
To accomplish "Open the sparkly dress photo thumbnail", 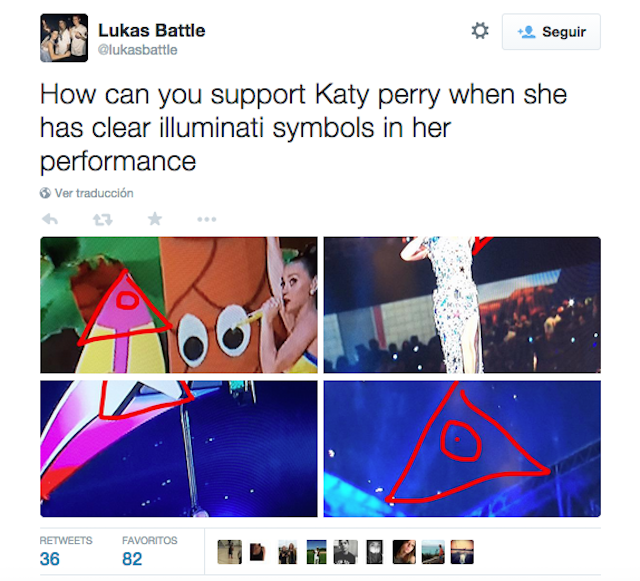I will 462,305.
